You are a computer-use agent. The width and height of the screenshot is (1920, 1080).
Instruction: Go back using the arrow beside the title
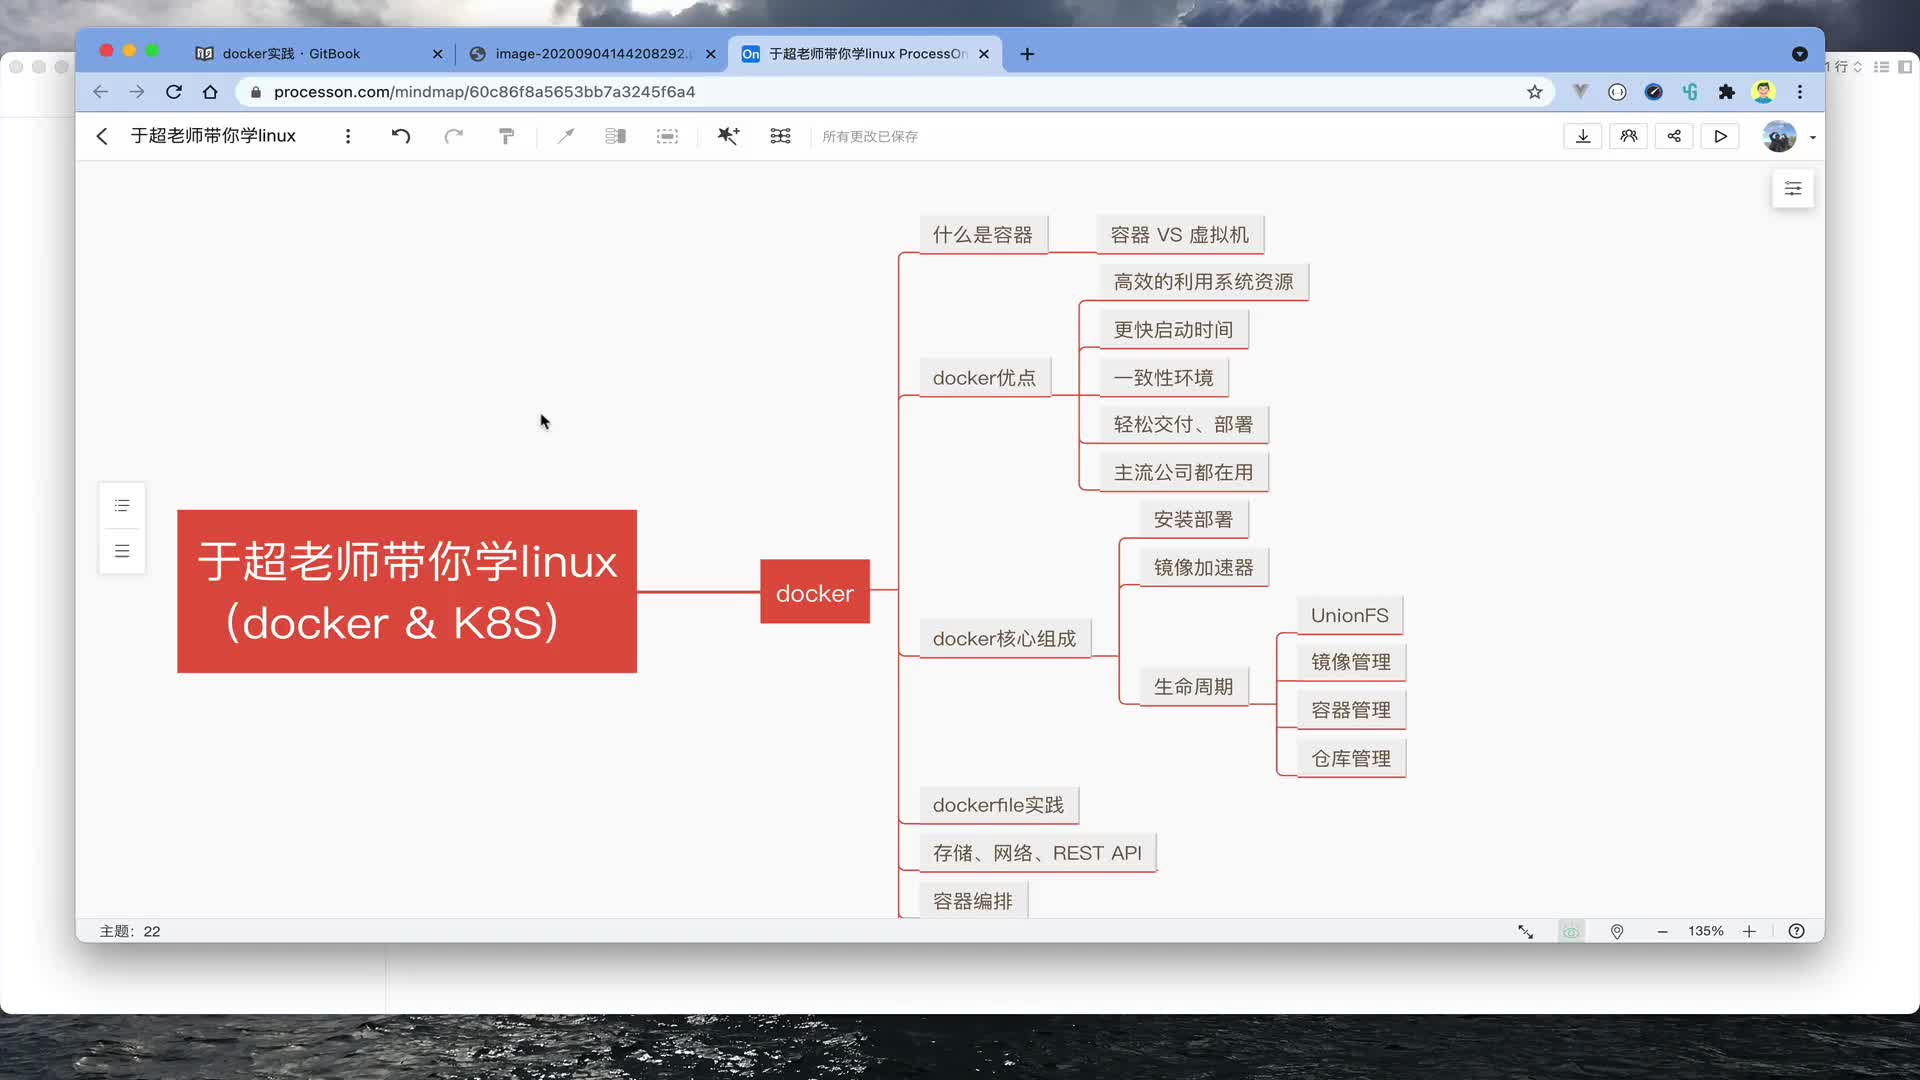pos(101,136)
